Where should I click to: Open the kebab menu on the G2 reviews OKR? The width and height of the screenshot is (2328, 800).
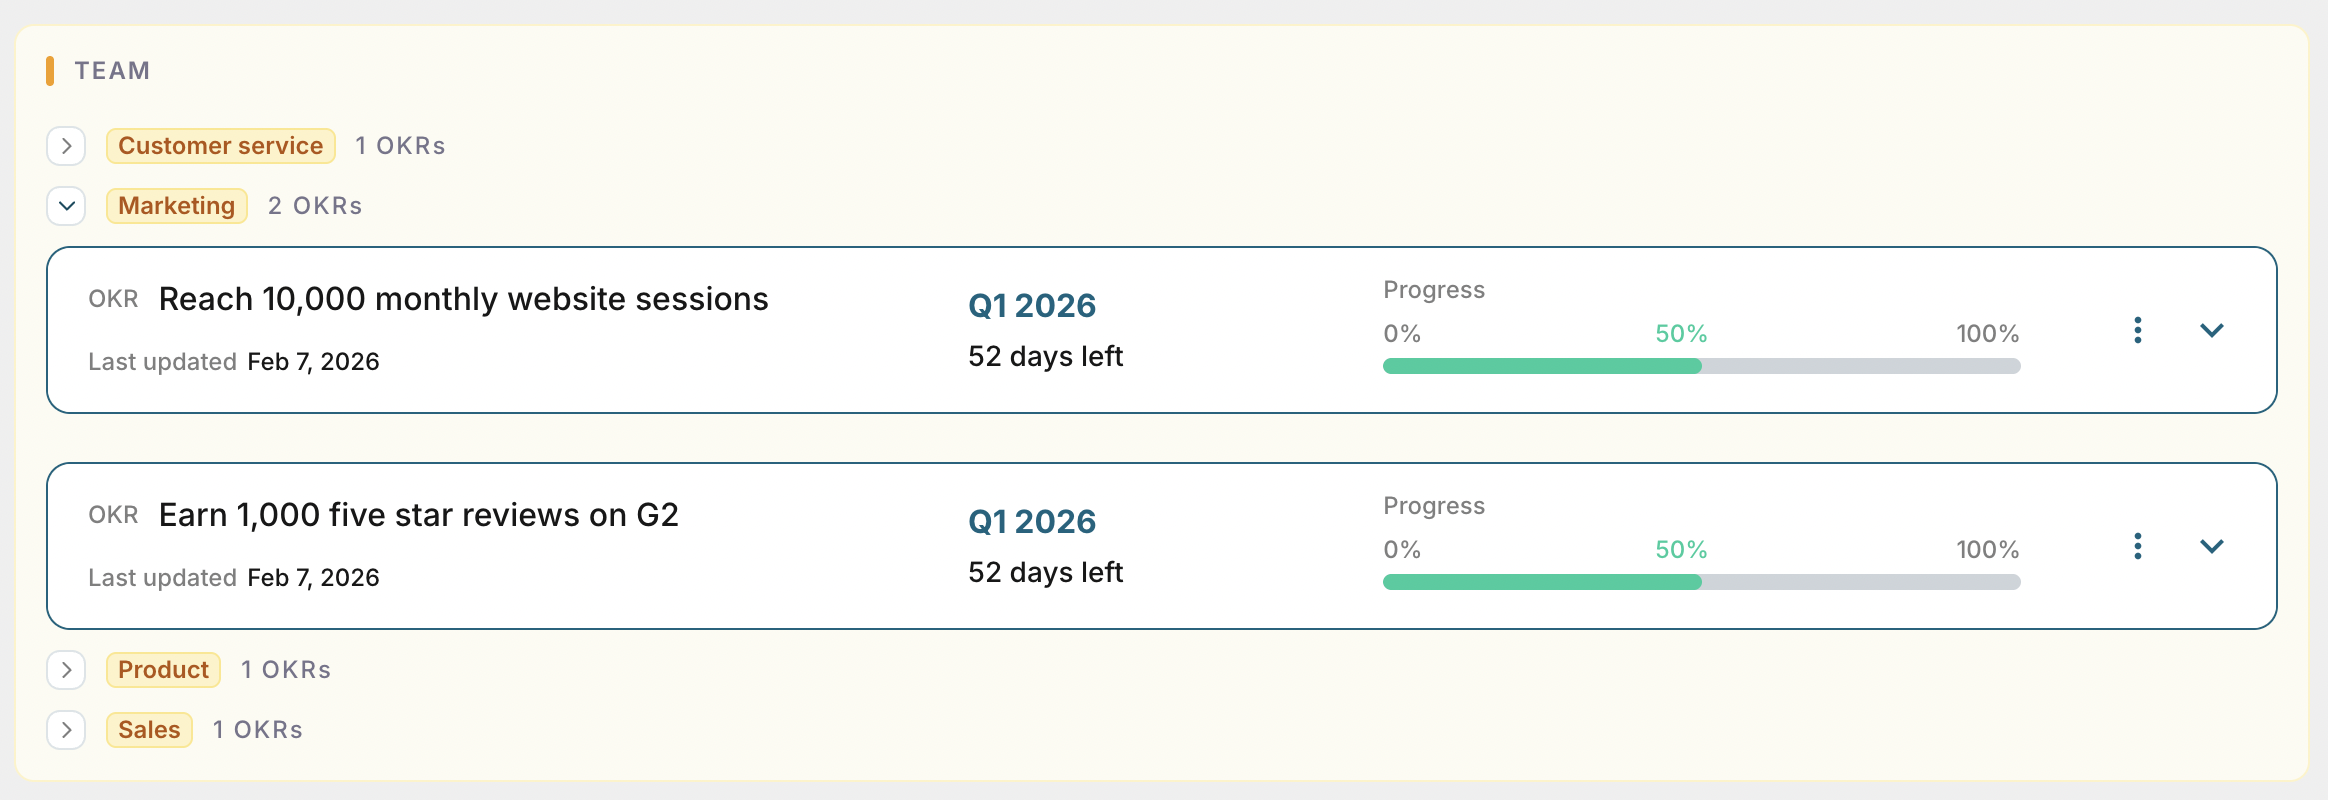[2137, 546]
